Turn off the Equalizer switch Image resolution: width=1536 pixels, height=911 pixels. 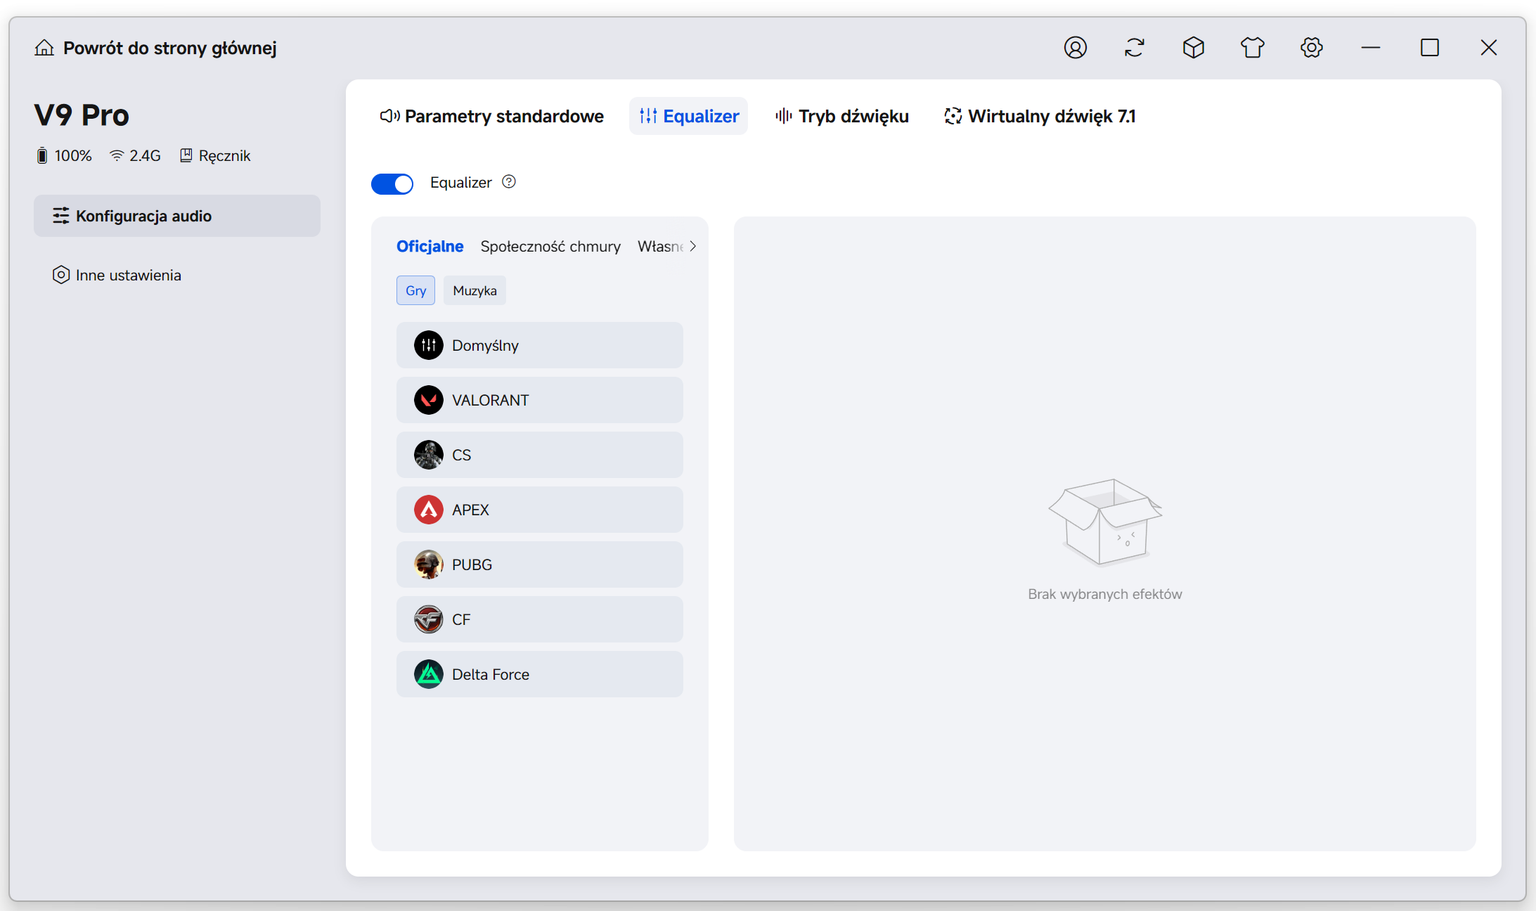[392, 183]
